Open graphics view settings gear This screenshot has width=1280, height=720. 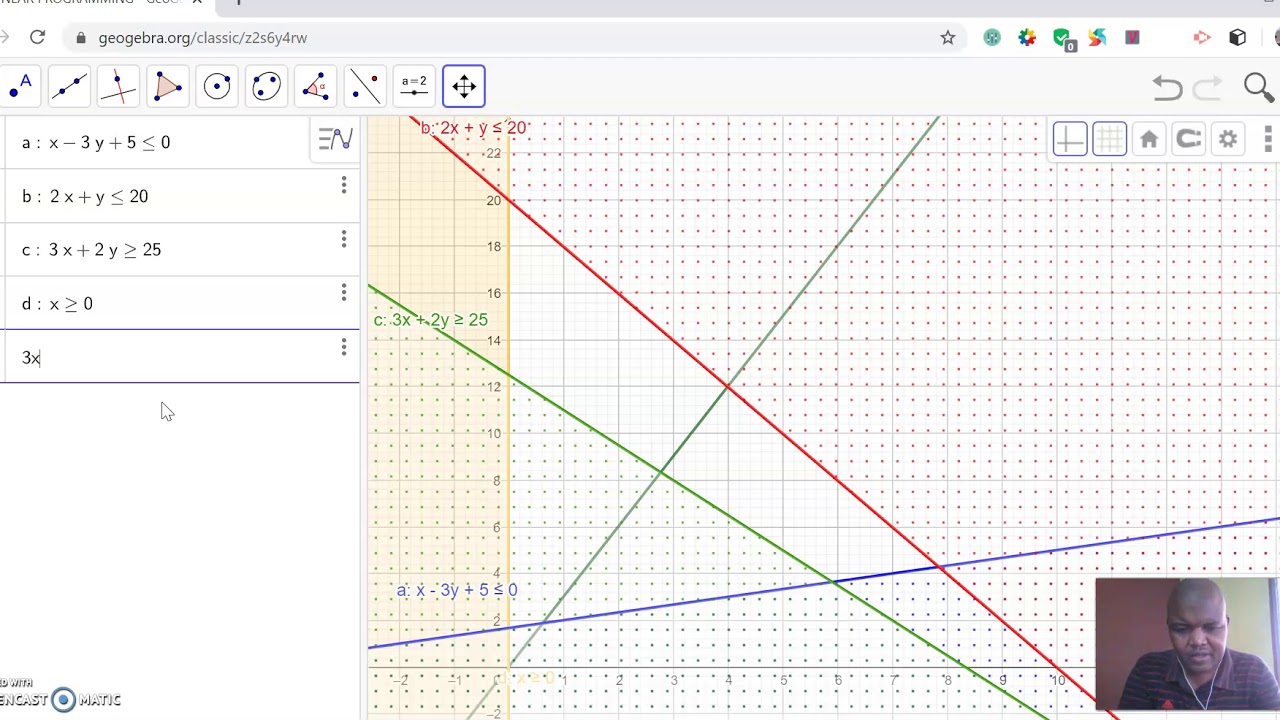[1228, 140]
